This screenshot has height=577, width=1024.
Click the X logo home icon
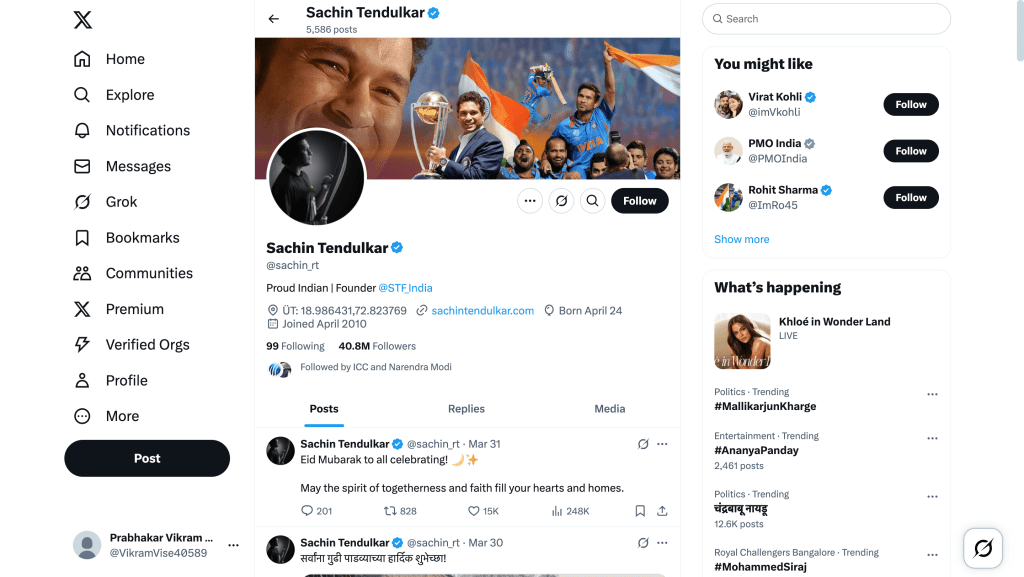(83, 20)
